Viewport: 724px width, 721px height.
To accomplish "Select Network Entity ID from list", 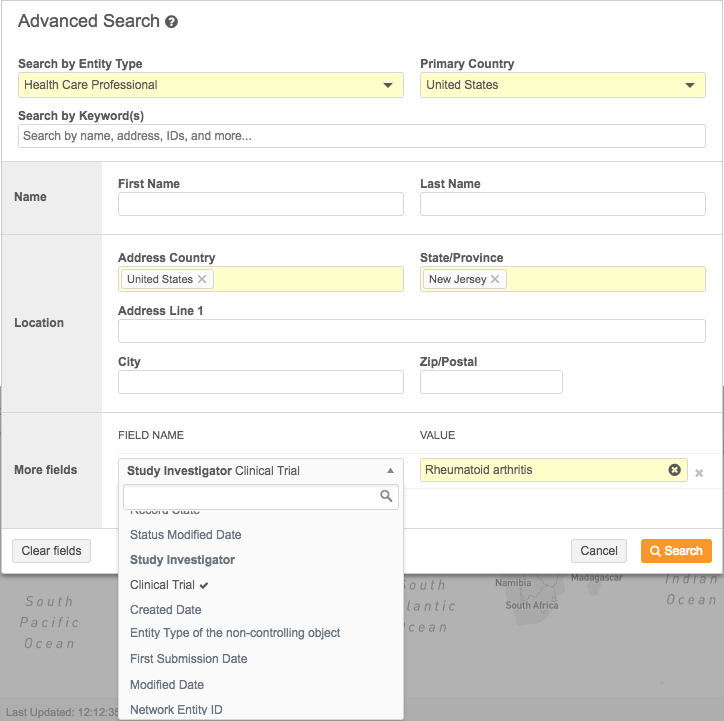I will 176,710.
